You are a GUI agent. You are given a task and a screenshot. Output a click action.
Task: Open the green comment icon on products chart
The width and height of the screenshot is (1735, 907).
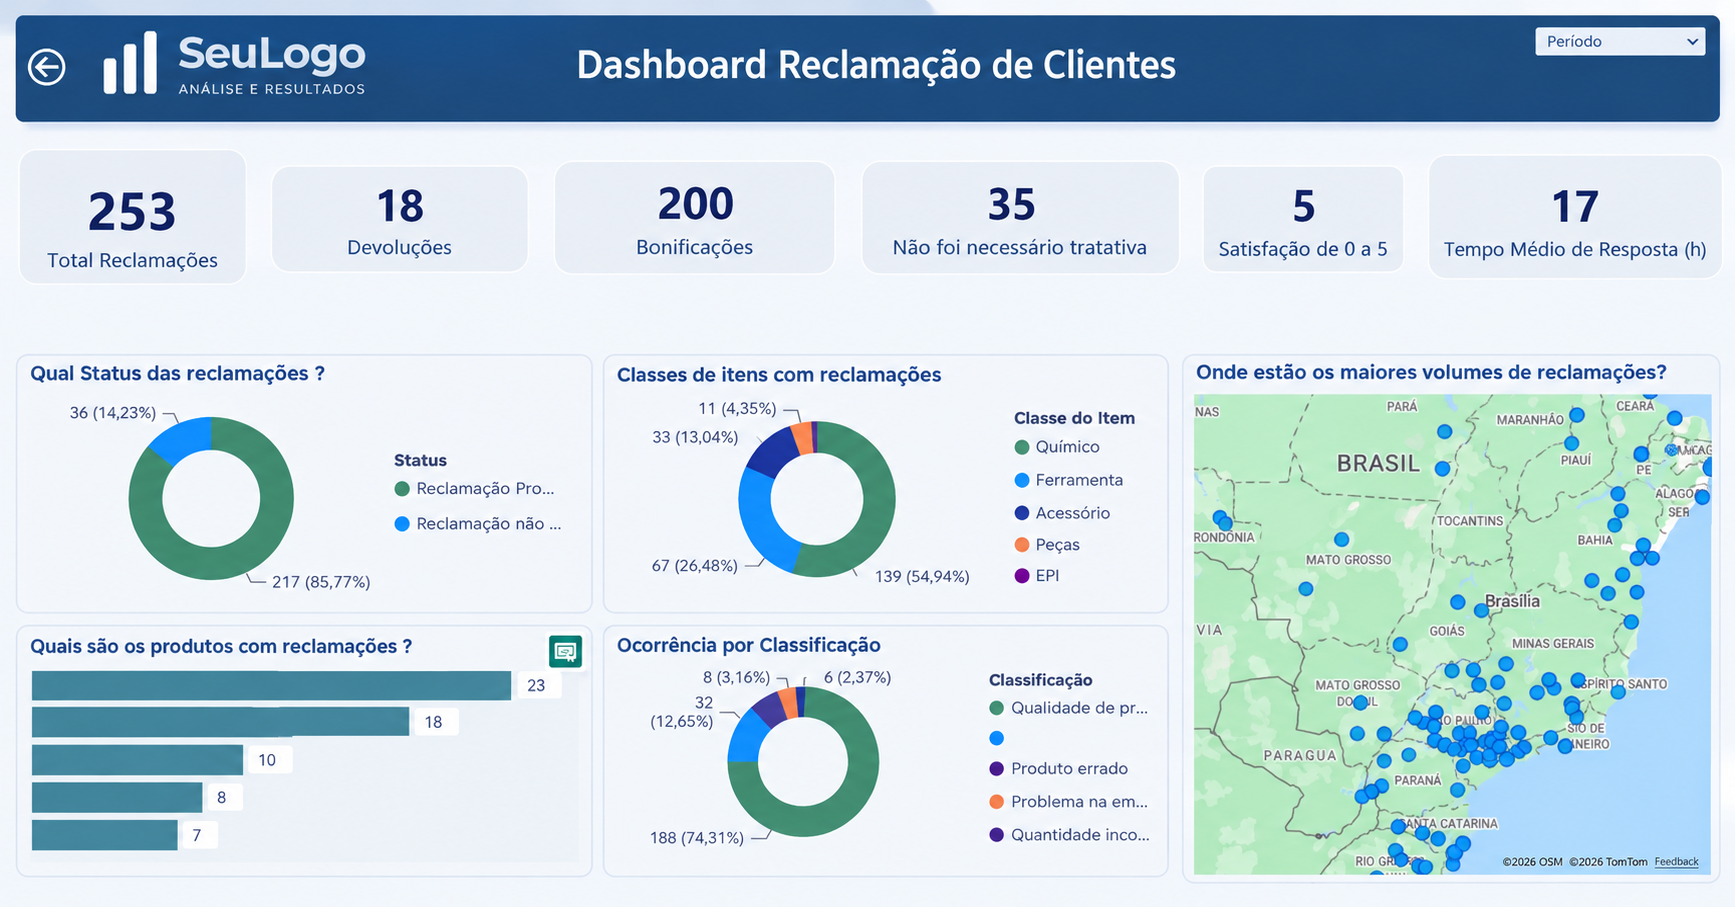[x=565, y=651]
